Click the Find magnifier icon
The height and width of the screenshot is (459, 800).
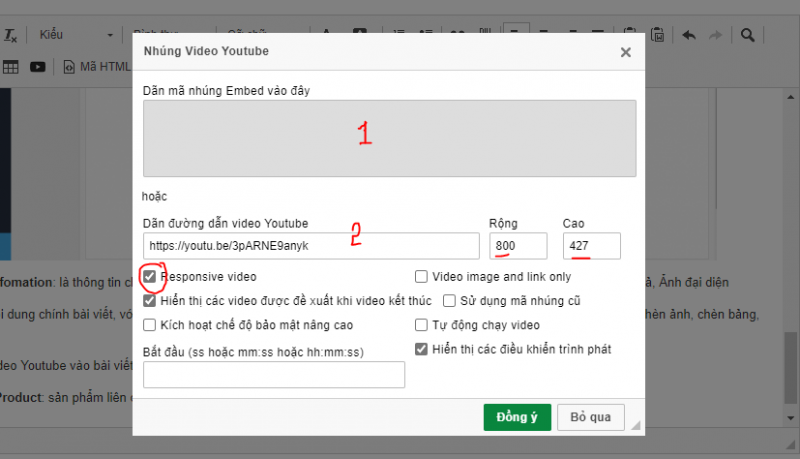748,35
